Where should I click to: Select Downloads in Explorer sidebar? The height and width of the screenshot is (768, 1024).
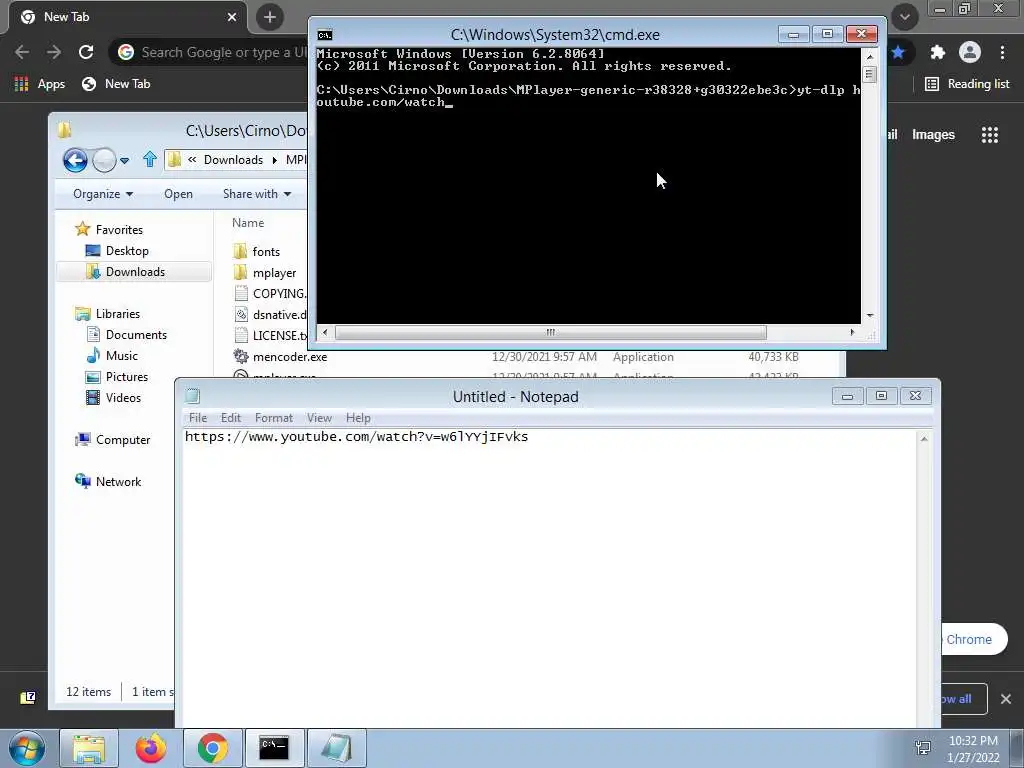pos(135,272)
